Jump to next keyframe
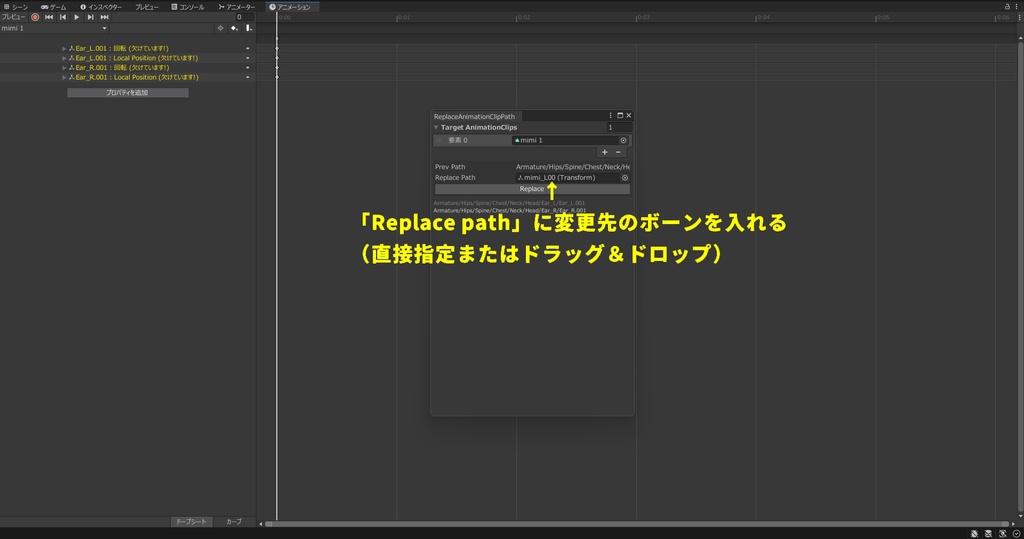Screen dimensions: 1024x539 90,17
